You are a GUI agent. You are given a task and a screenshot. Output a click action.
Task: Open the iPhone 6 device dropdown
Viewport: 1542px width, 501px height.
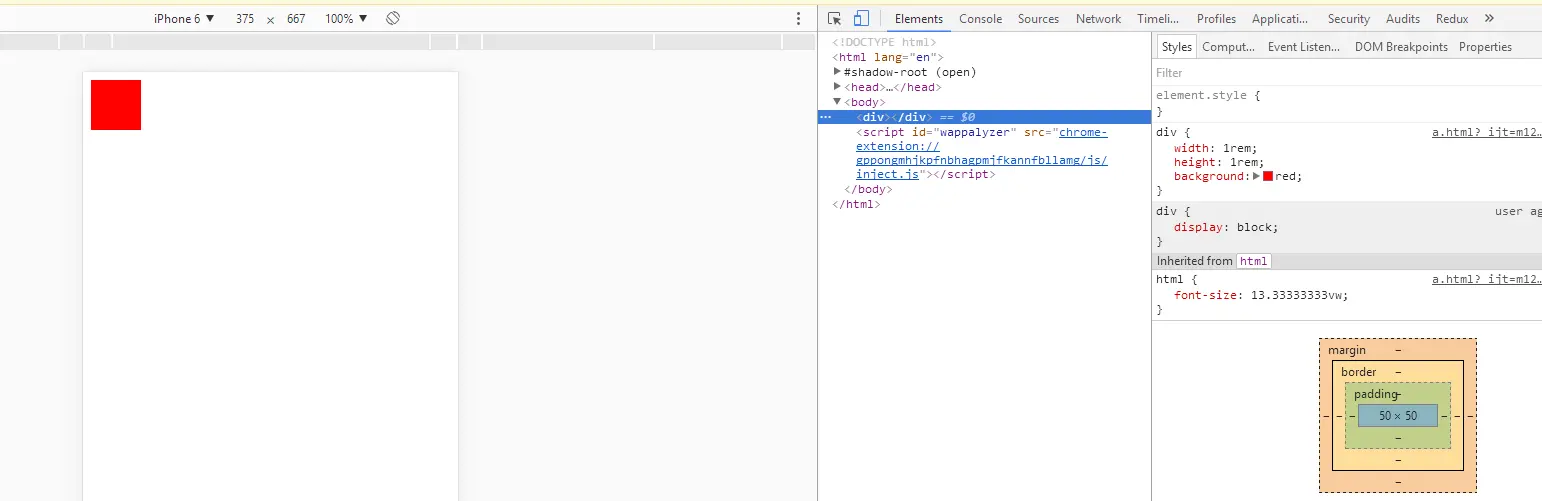184,18
